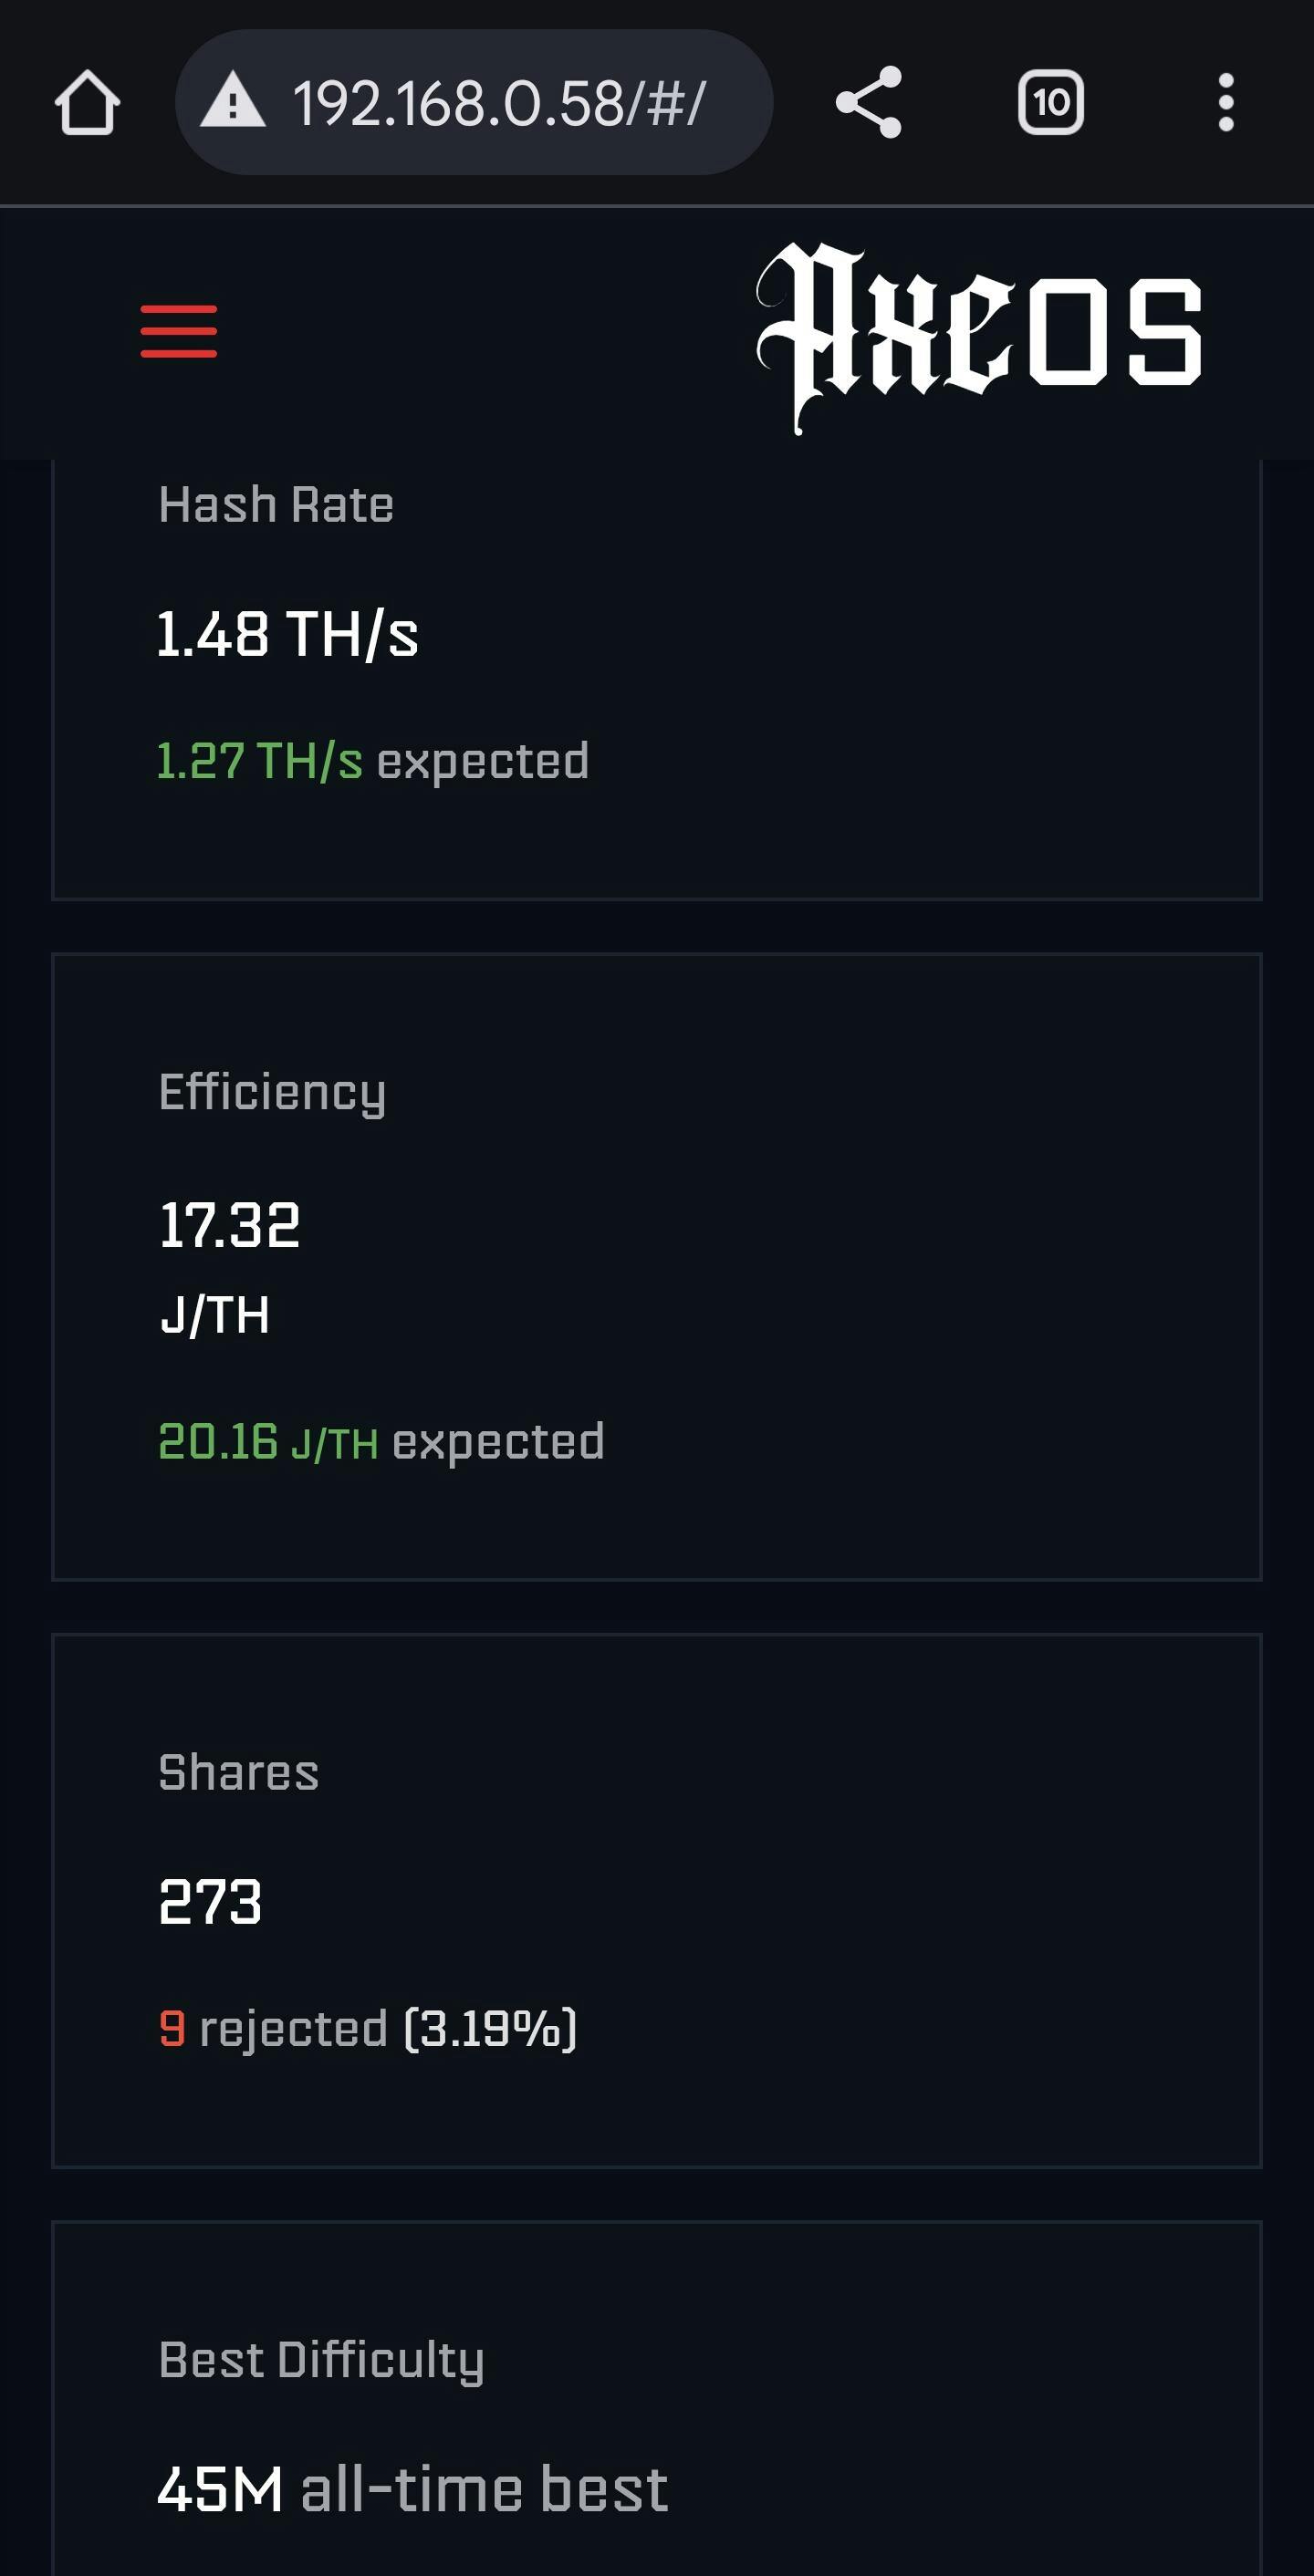Screen dimensions: 1314x2576
Task: Open the tab switcher showing 10 tabs
Action: pyautogui.click(x=1050, y=103)
